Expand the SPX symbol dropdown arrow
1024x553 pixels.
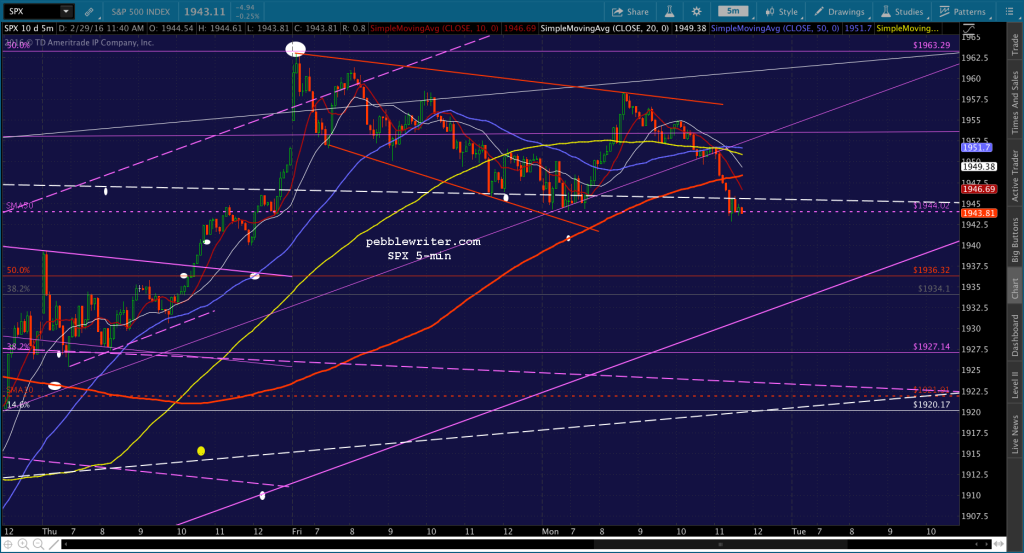[66, 11]
